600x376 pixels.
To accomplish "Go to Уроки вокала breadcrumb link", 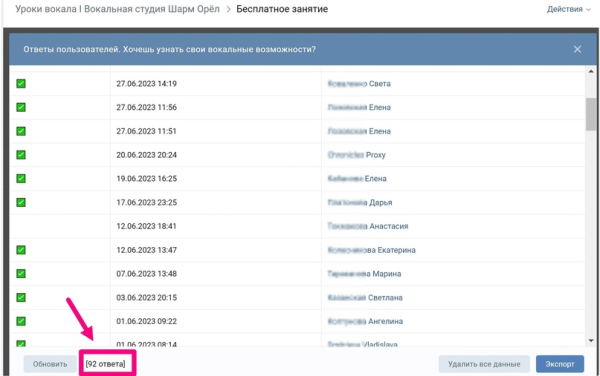I will coord(117,9).
